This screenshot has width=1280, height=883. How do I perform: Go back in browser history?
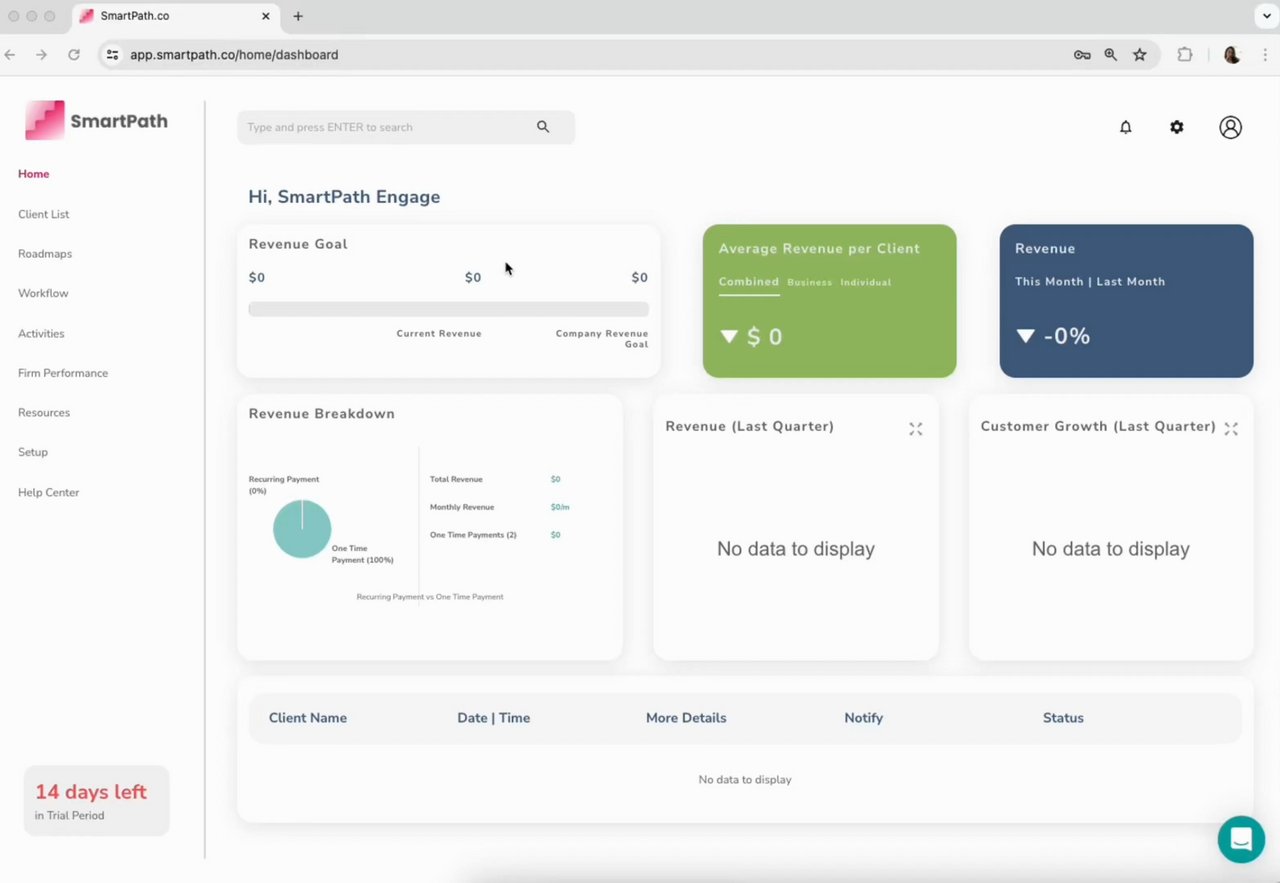10,55
